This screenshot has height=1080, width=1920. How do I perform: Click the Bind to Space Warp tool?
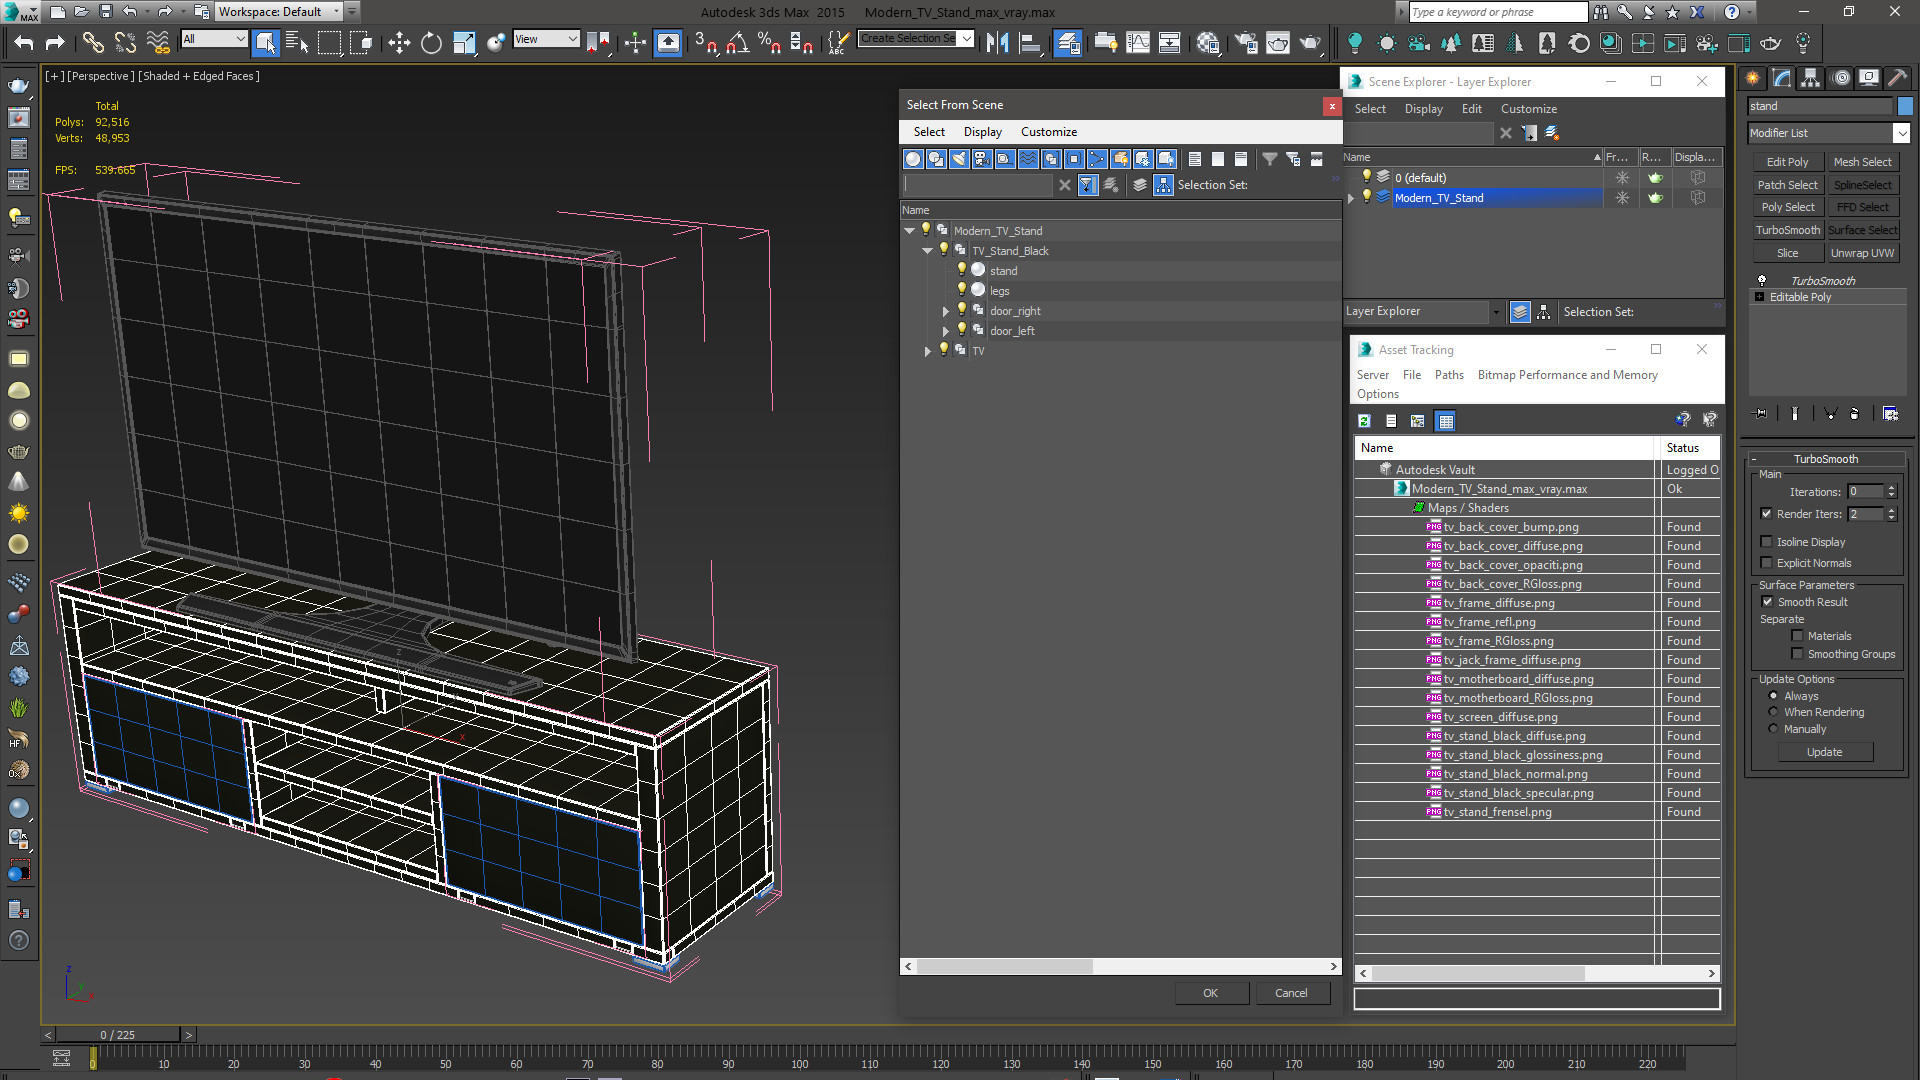[158, 42]
